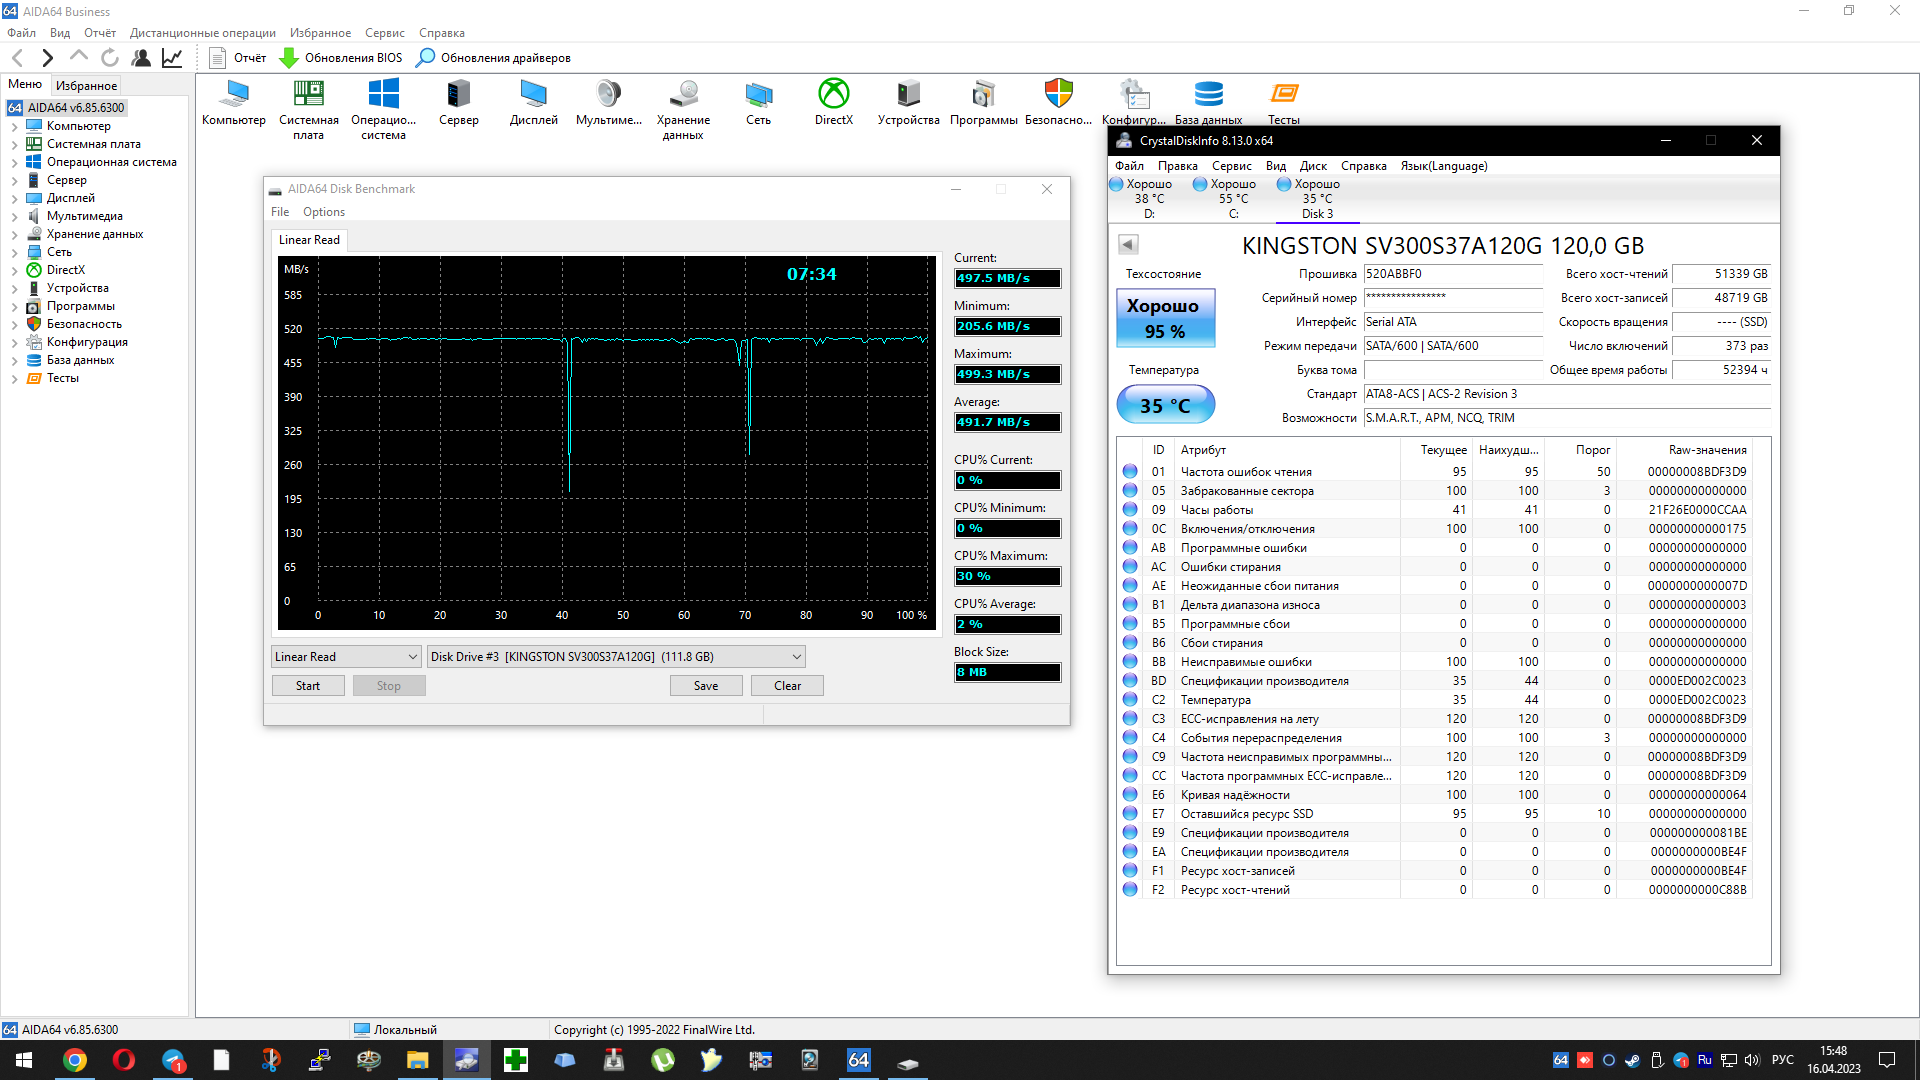
Task: Click the Стандарт ATA8-ACS field
Action: point(1567,394)
